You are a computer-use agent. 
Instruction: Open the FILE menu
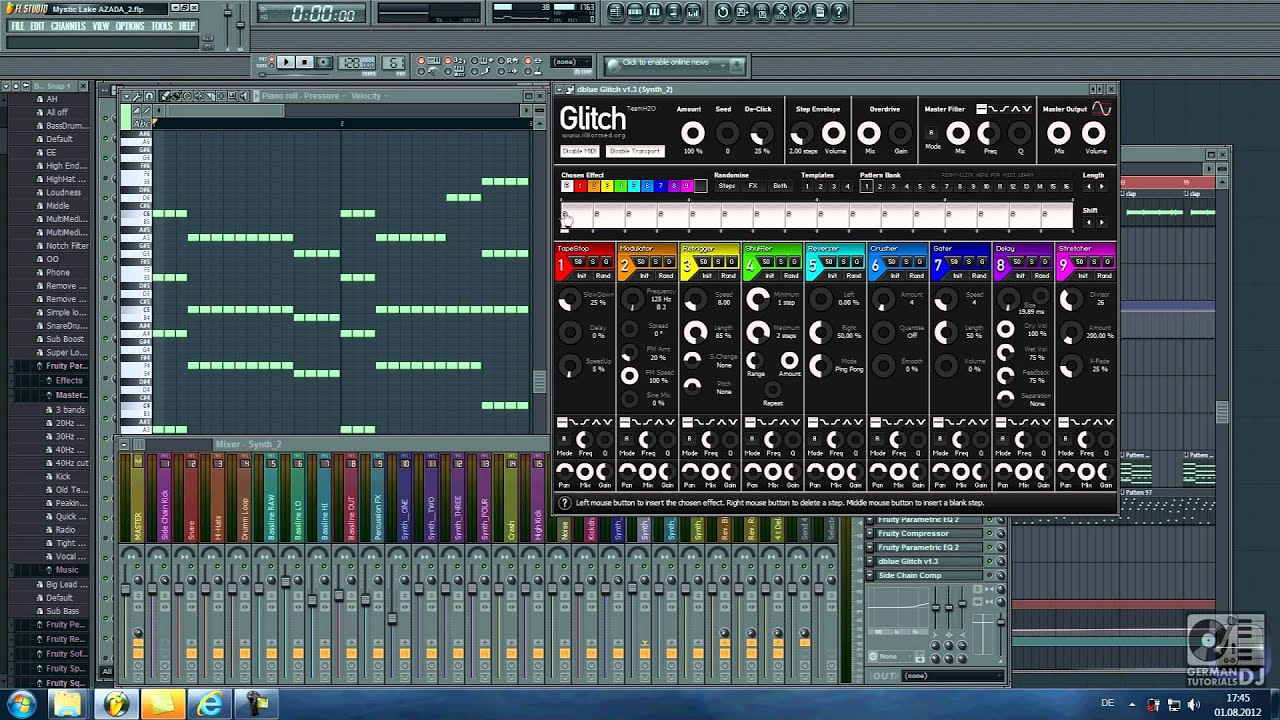click(x=17, y=26)
